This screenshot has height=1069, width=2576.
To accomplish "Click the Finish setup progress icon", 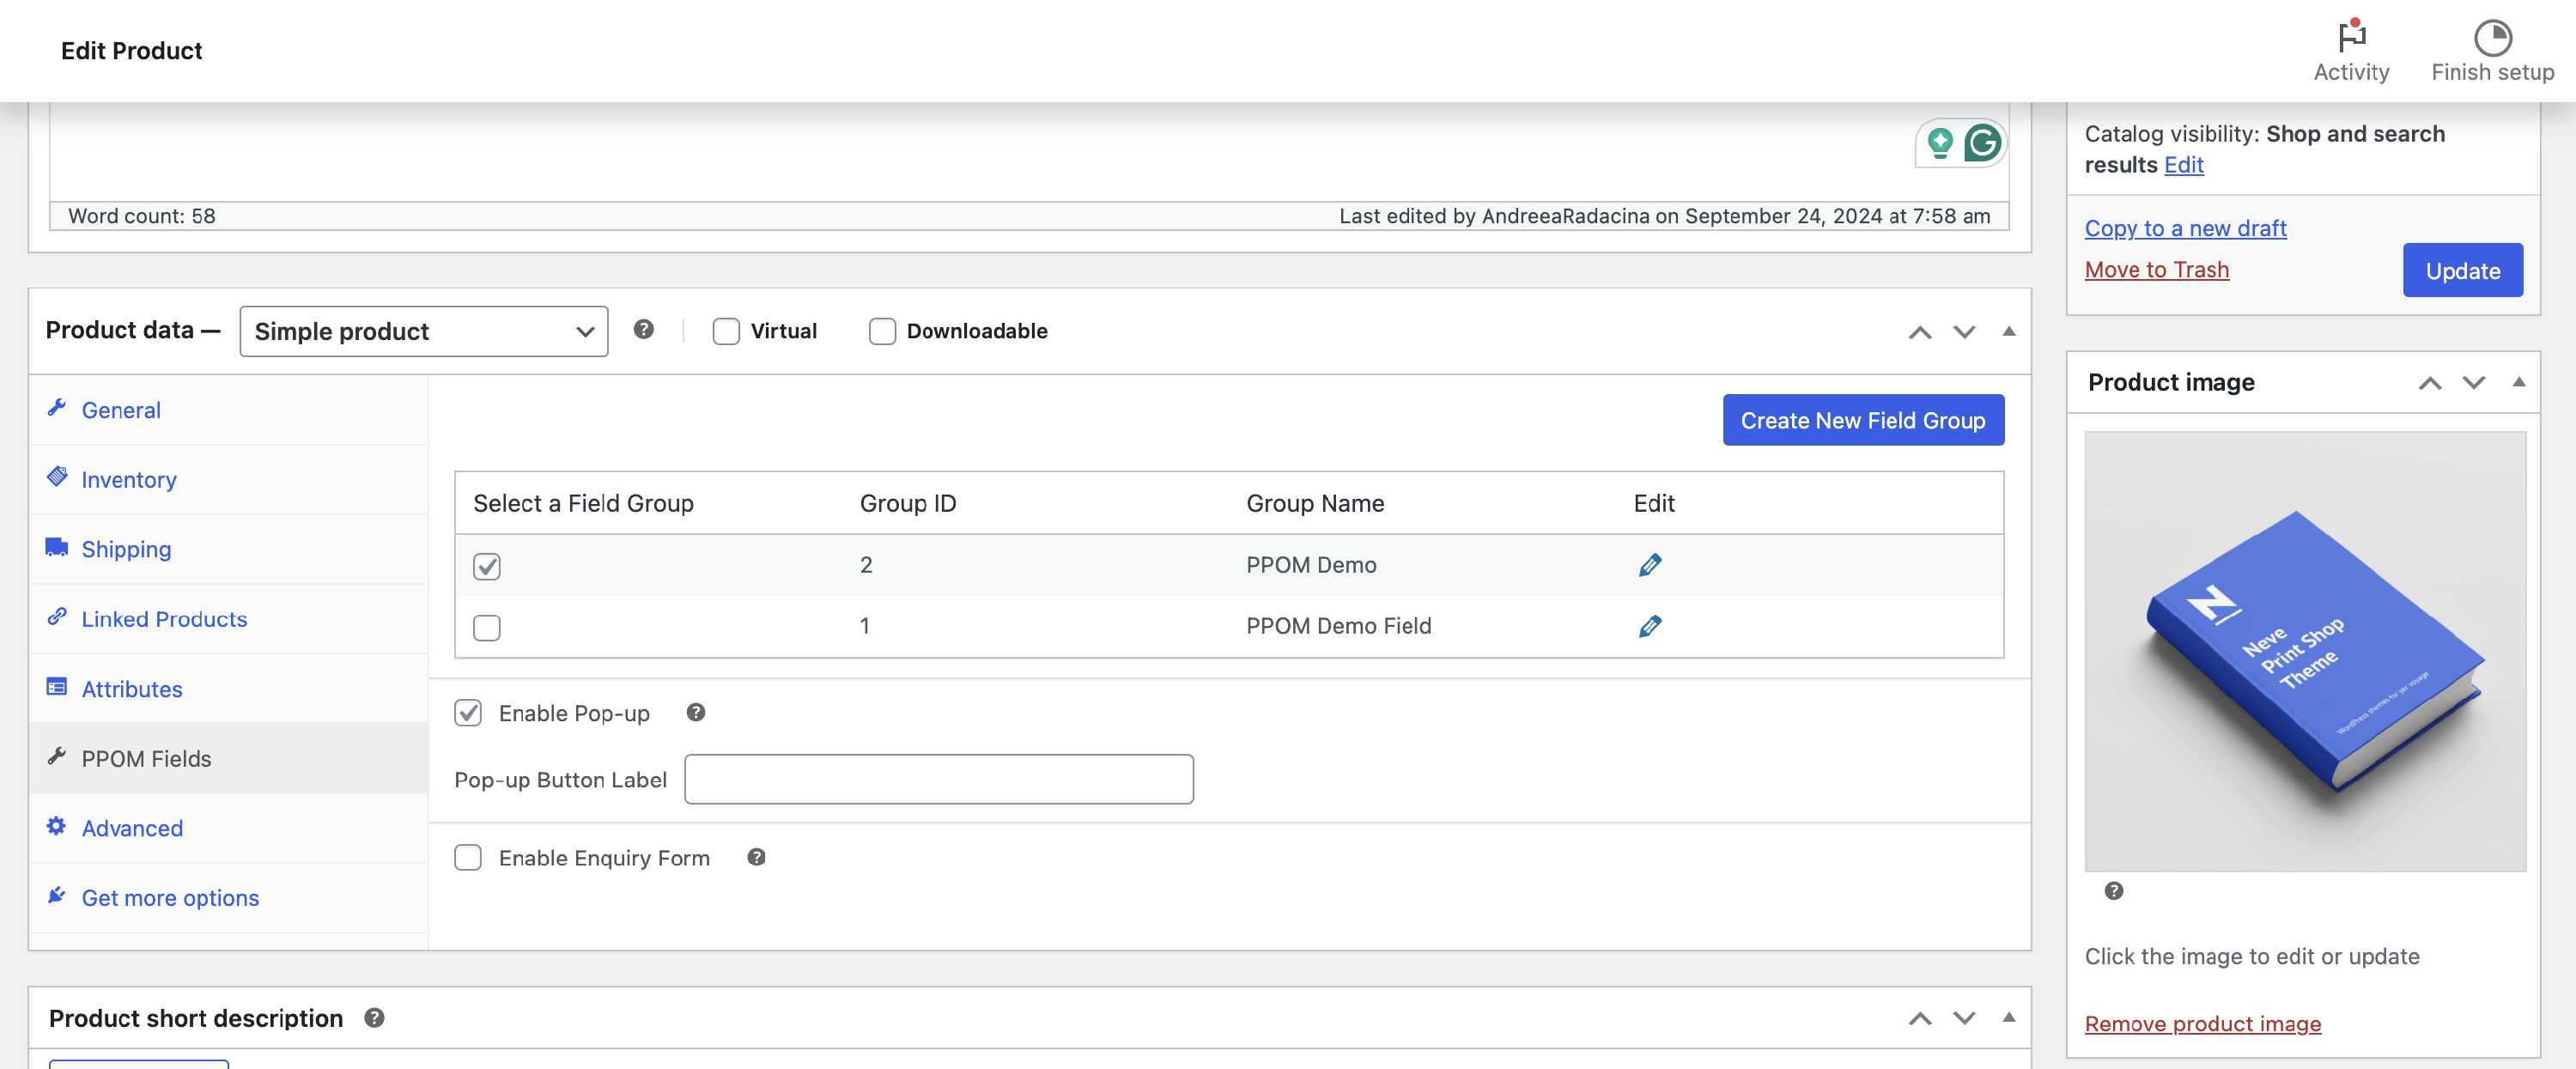I will 2492,38.
